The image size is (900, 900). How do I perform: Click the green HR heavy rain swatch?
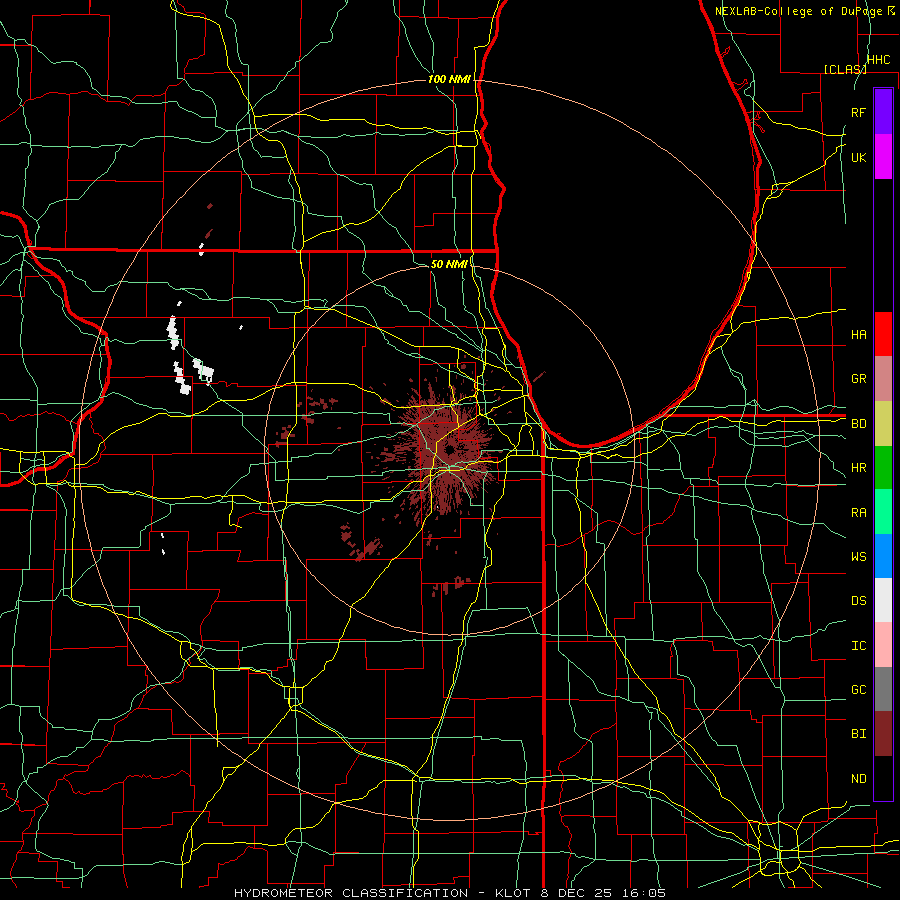point(883,468)
